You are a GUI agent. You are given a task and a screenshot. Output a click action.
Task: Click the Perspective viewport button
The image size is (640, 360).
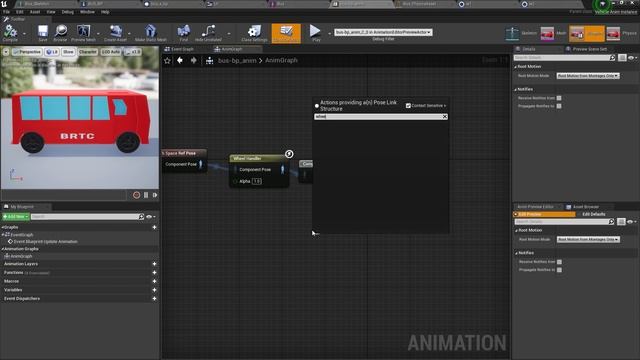pyautogui.click(x=27, y=52)
